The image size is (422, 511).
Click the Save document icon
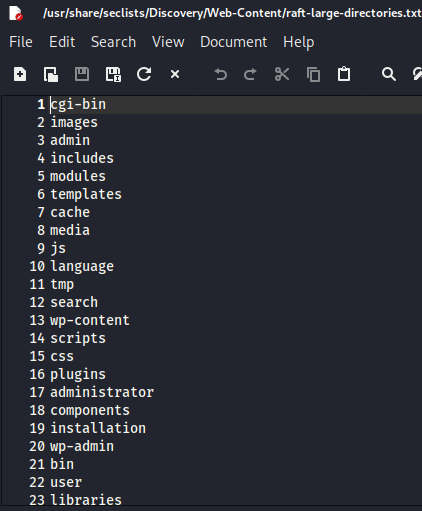[x=82, y=74]
